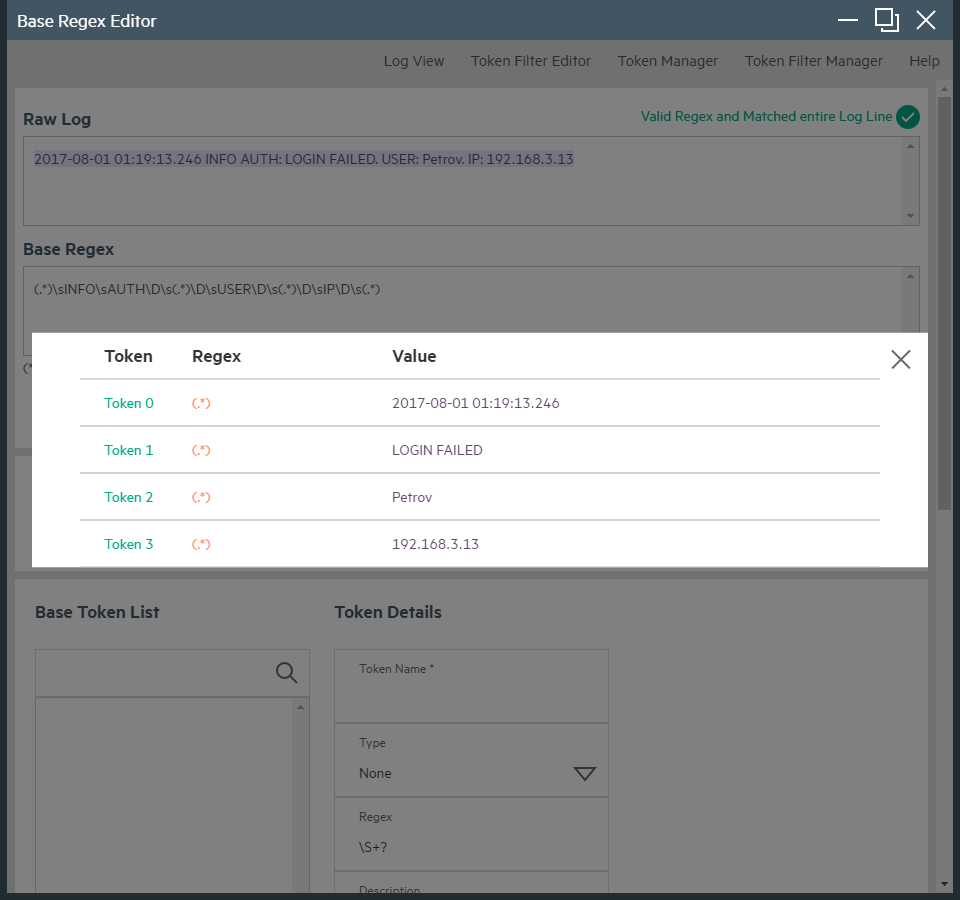Expand the Type dropdown arrow
The image size is (960, 900).
[x=584, y=774]
